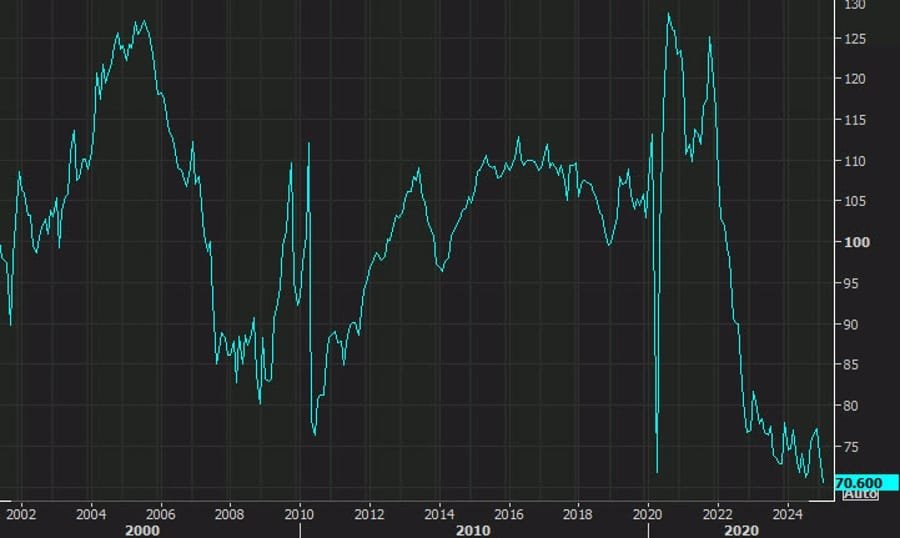
Task: Select the 70.600 current value label
Action: pyautogui.click(x=859, y=482)
